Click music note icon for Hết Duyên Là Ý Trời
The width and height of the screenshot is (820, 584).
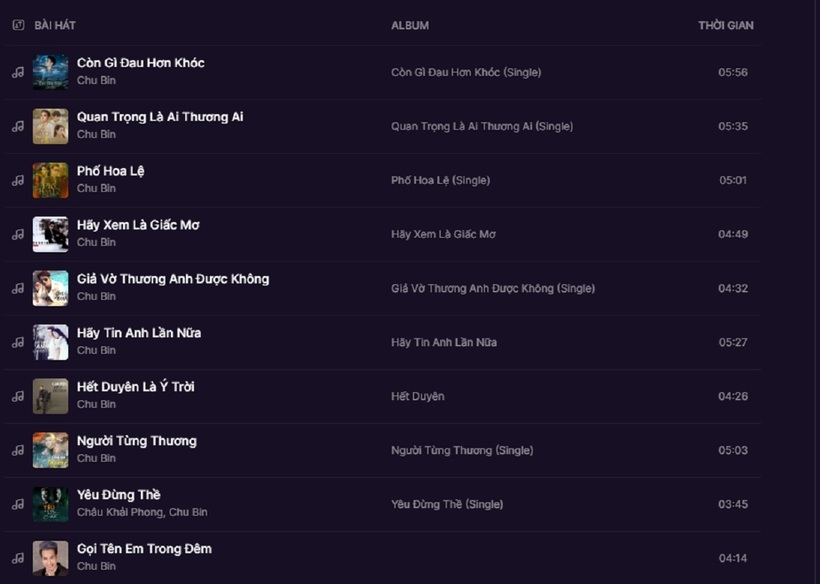18,396
